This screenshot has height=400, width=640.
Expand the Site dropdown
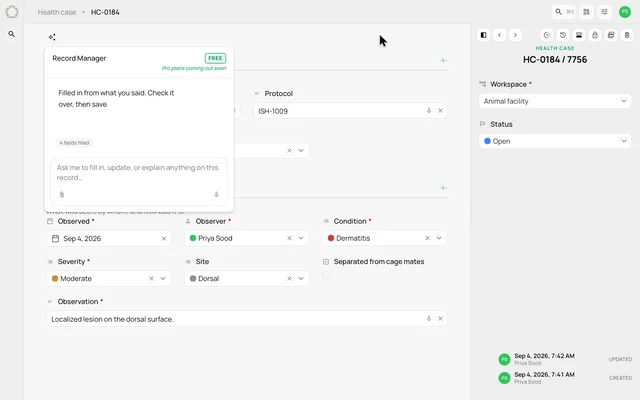301,278
